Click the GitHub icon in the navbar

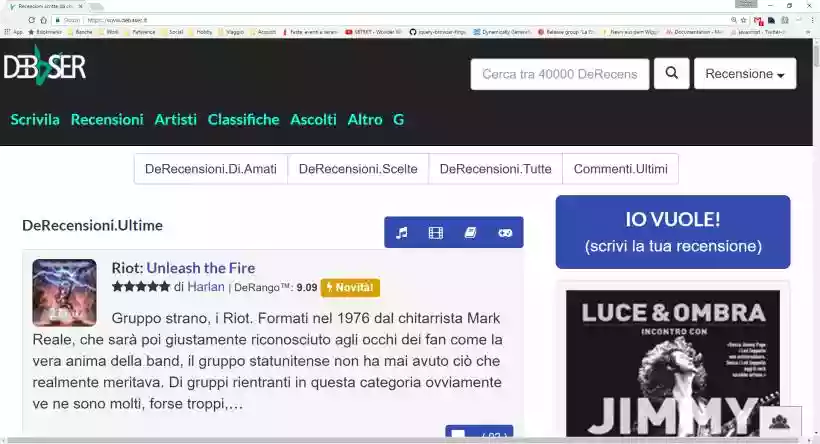[x=399, y=119]
